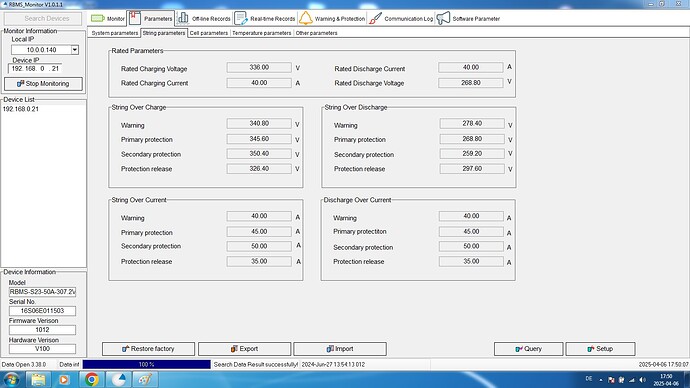Open File Explorer from the taskbar

tap(38, 380)
